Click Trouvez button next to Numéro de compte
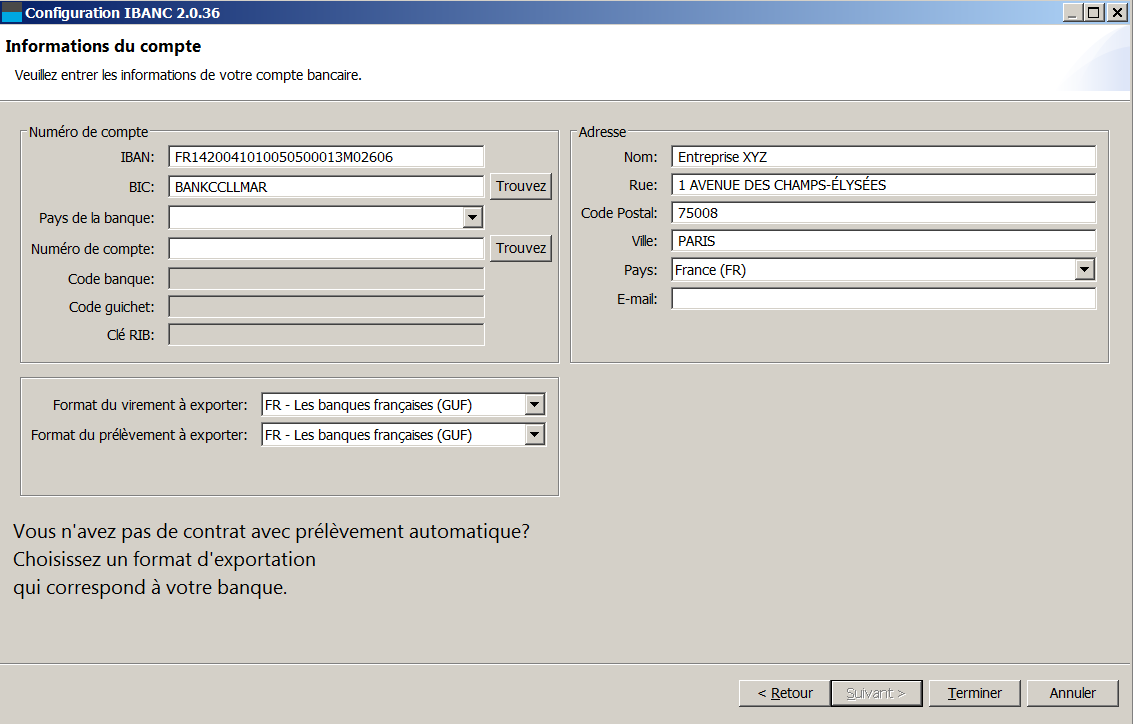 point(520,249)
